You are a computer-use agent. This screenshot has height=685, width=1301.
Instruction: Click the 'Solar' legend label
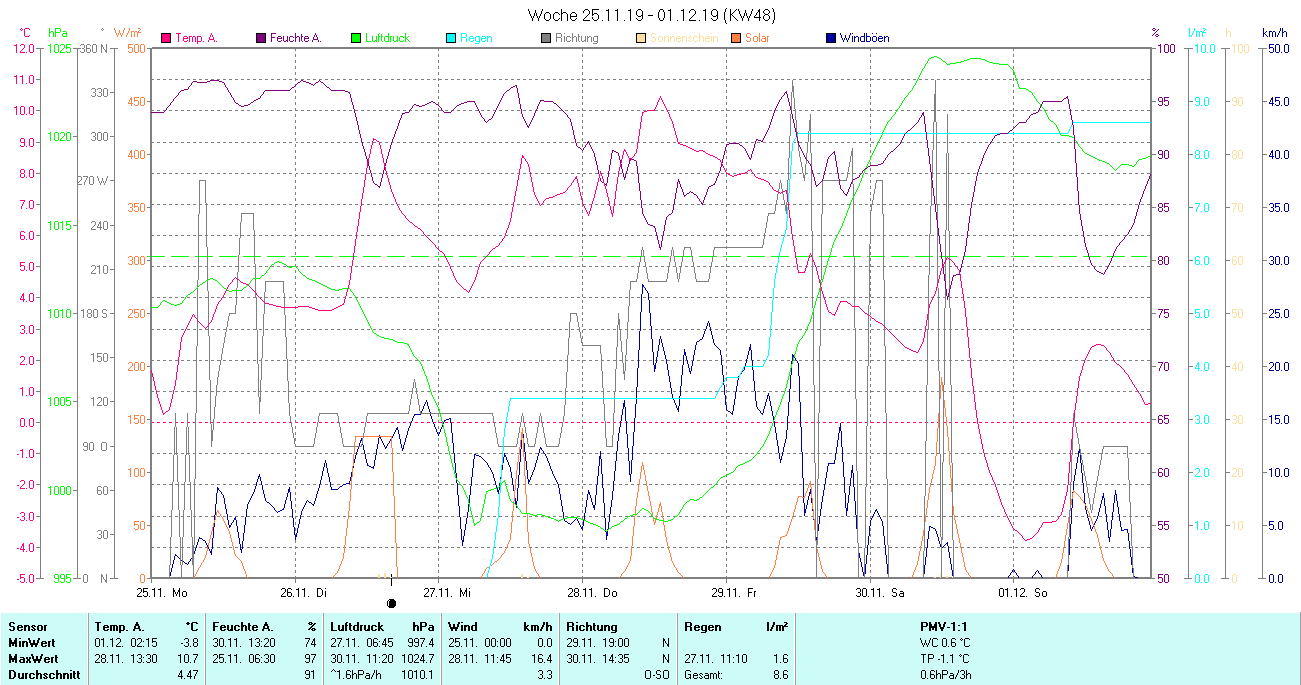[758, 38]
